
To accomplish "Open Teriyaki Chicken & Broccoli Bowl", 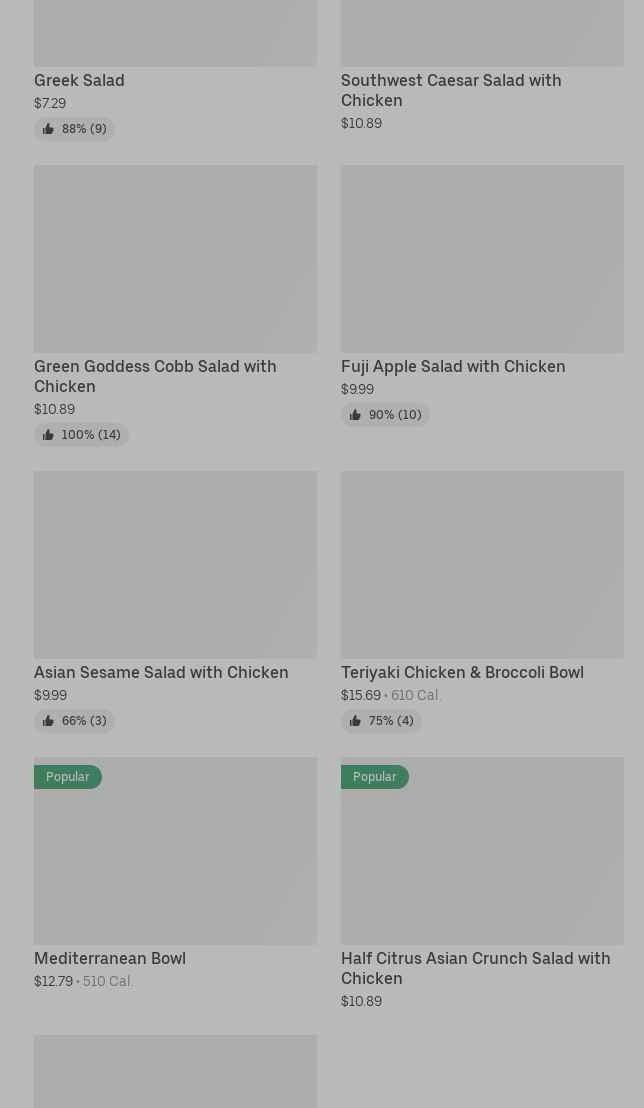I will [462, 672].
